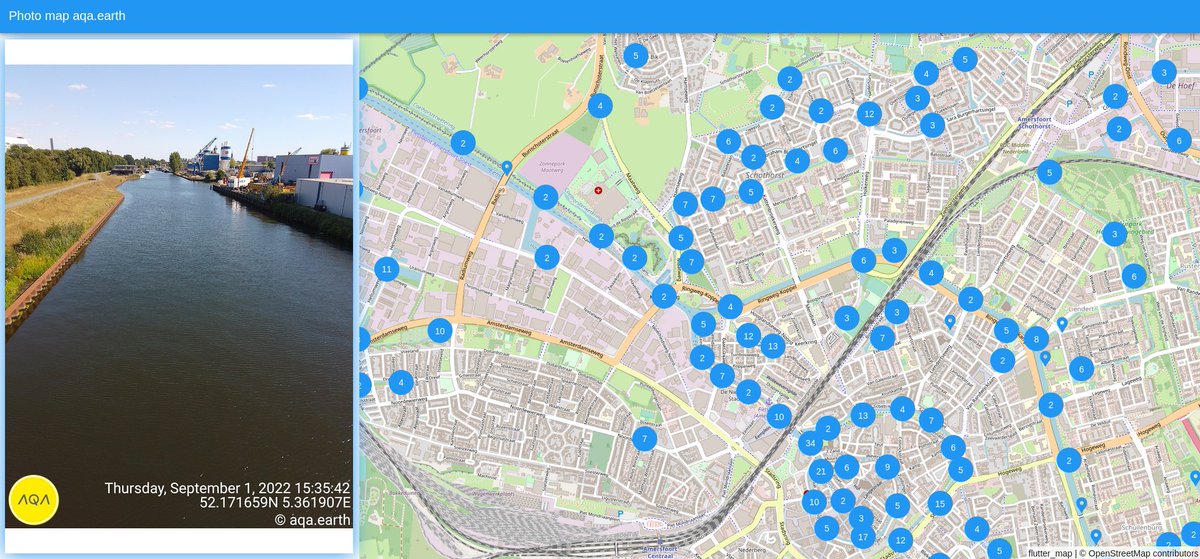Image resolution: width=1200 pixels, height=559 pixels.
Task: Click the 12 cluster near Keerkring label
Action: click(x=748, y=336)
